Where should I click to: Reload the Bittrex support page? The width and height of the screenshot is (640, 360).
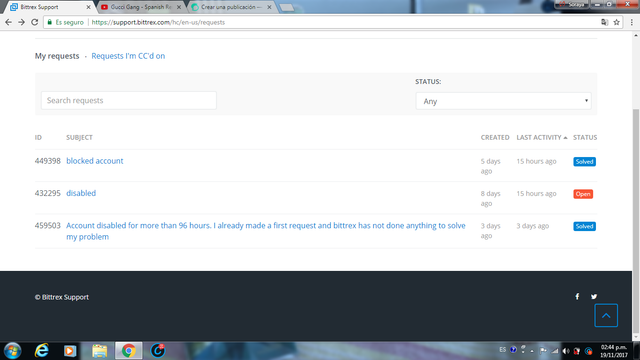click(35, 22)
